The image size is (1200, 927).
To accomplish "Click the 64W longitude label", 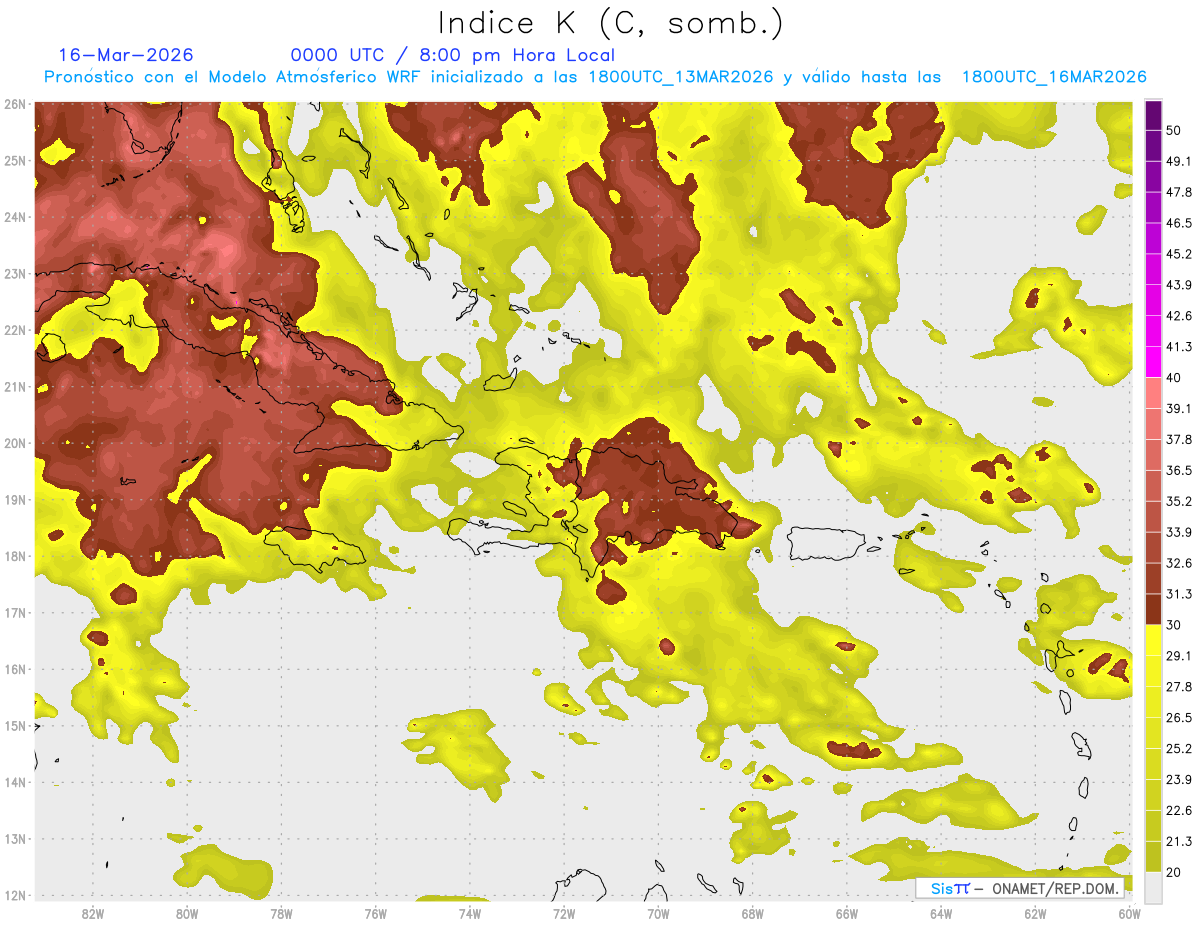I will click(x=941, y=913).
